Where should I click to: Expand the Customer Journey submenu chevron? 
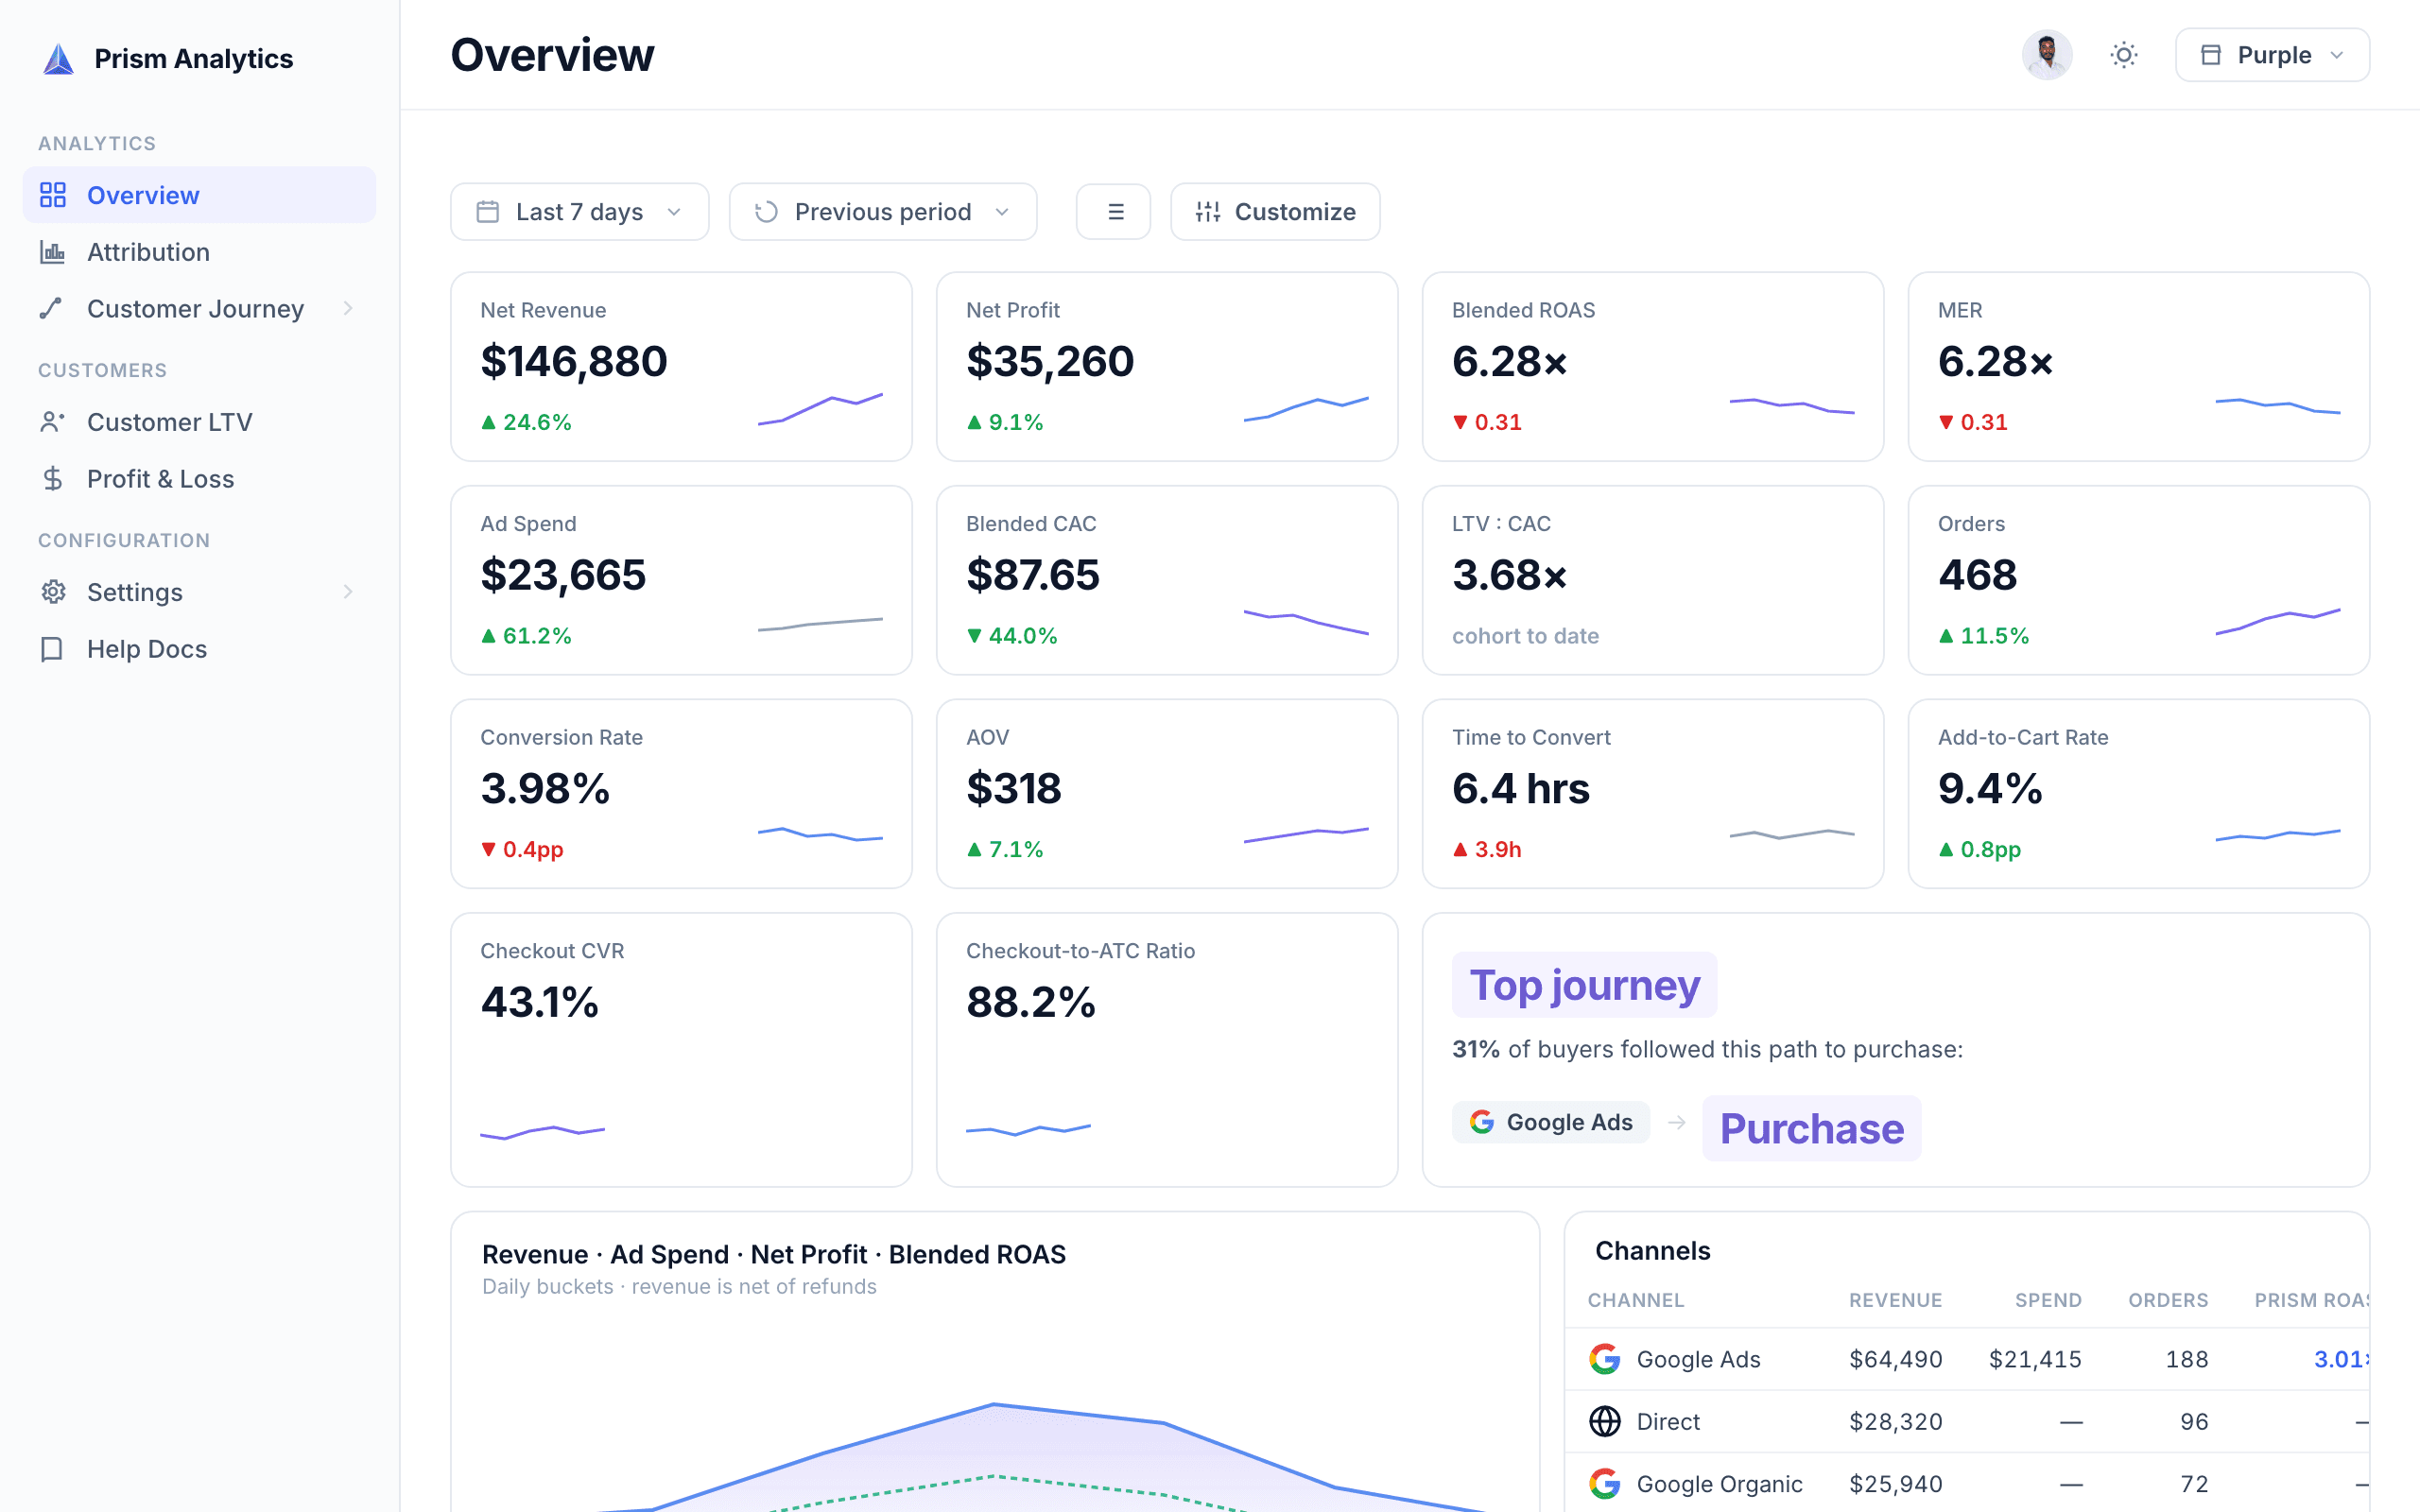click(348, 308)
